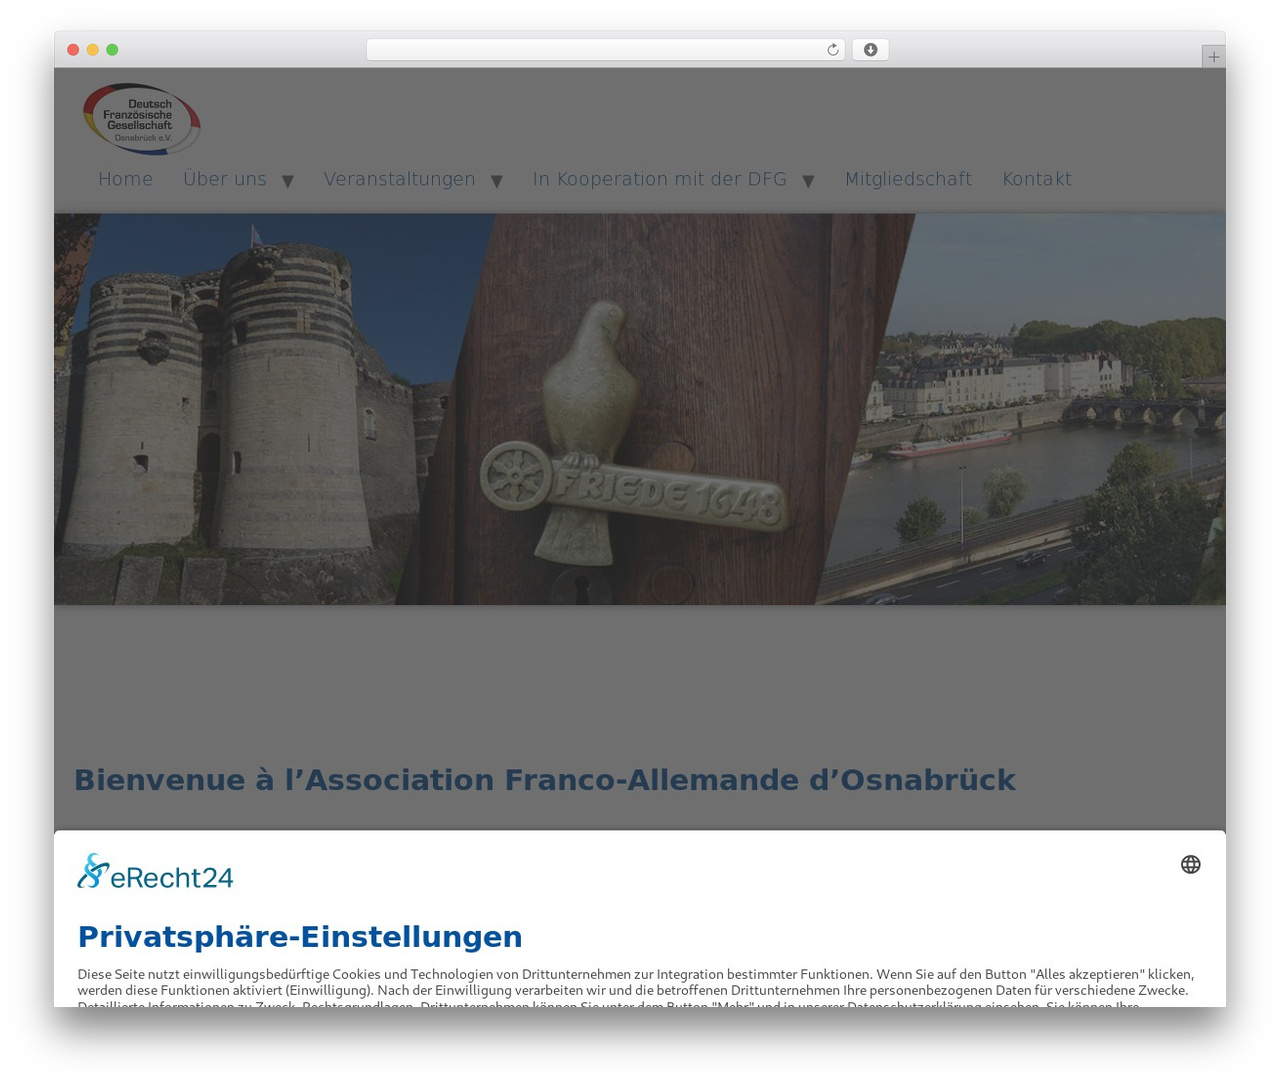Click the Bienvenue à l'Association heading
Screen dimensions: 1280x1084
click(545, 780)
